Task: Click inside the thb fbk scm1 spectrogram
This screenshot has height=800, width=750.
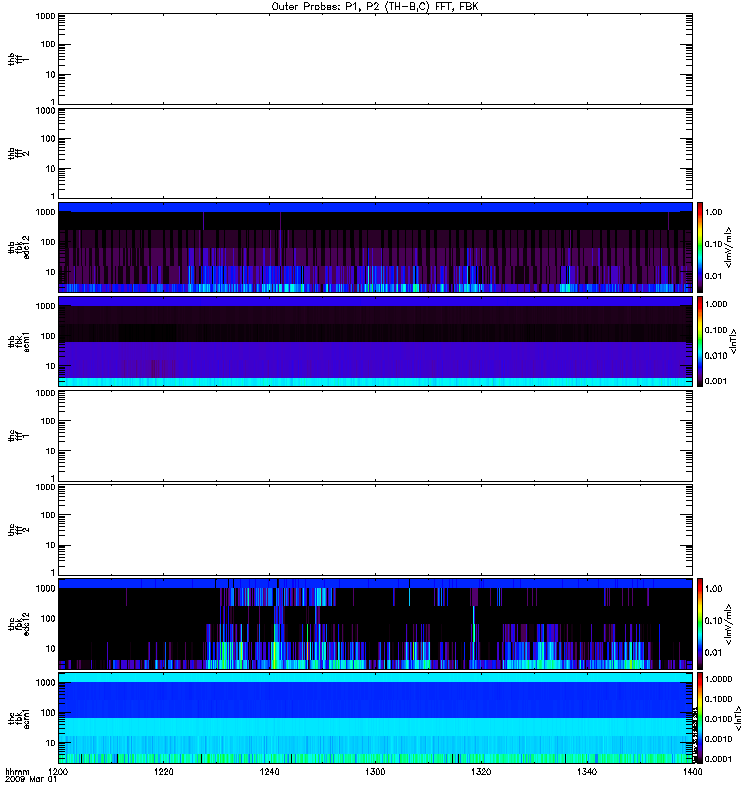Action: [x=375, y=341]
